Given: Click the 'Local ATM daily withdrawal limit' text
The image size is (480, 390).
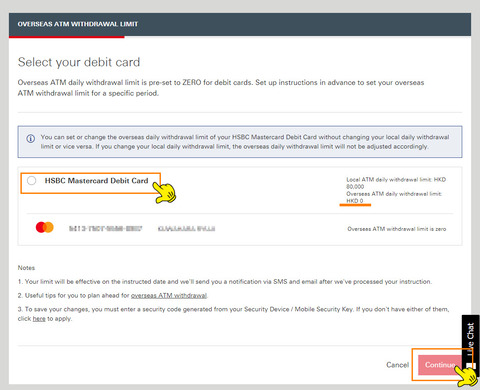Looking at the screenshot, I should tap(396, 183).
